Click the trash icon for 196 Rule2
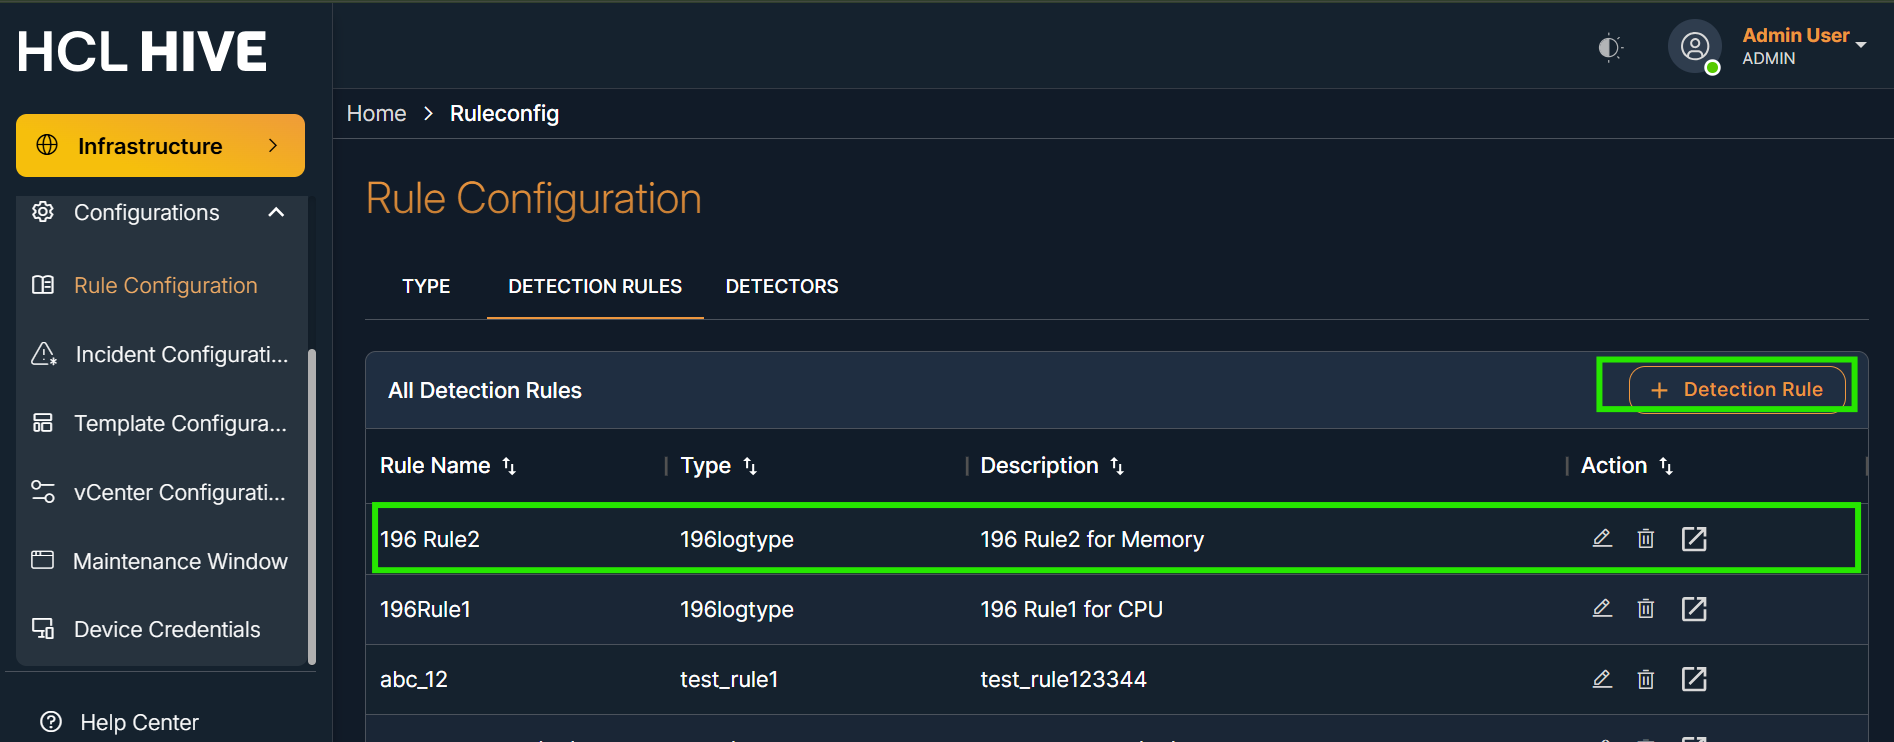Viewport: 1894px width, 742px height. tap(1646, 539)
